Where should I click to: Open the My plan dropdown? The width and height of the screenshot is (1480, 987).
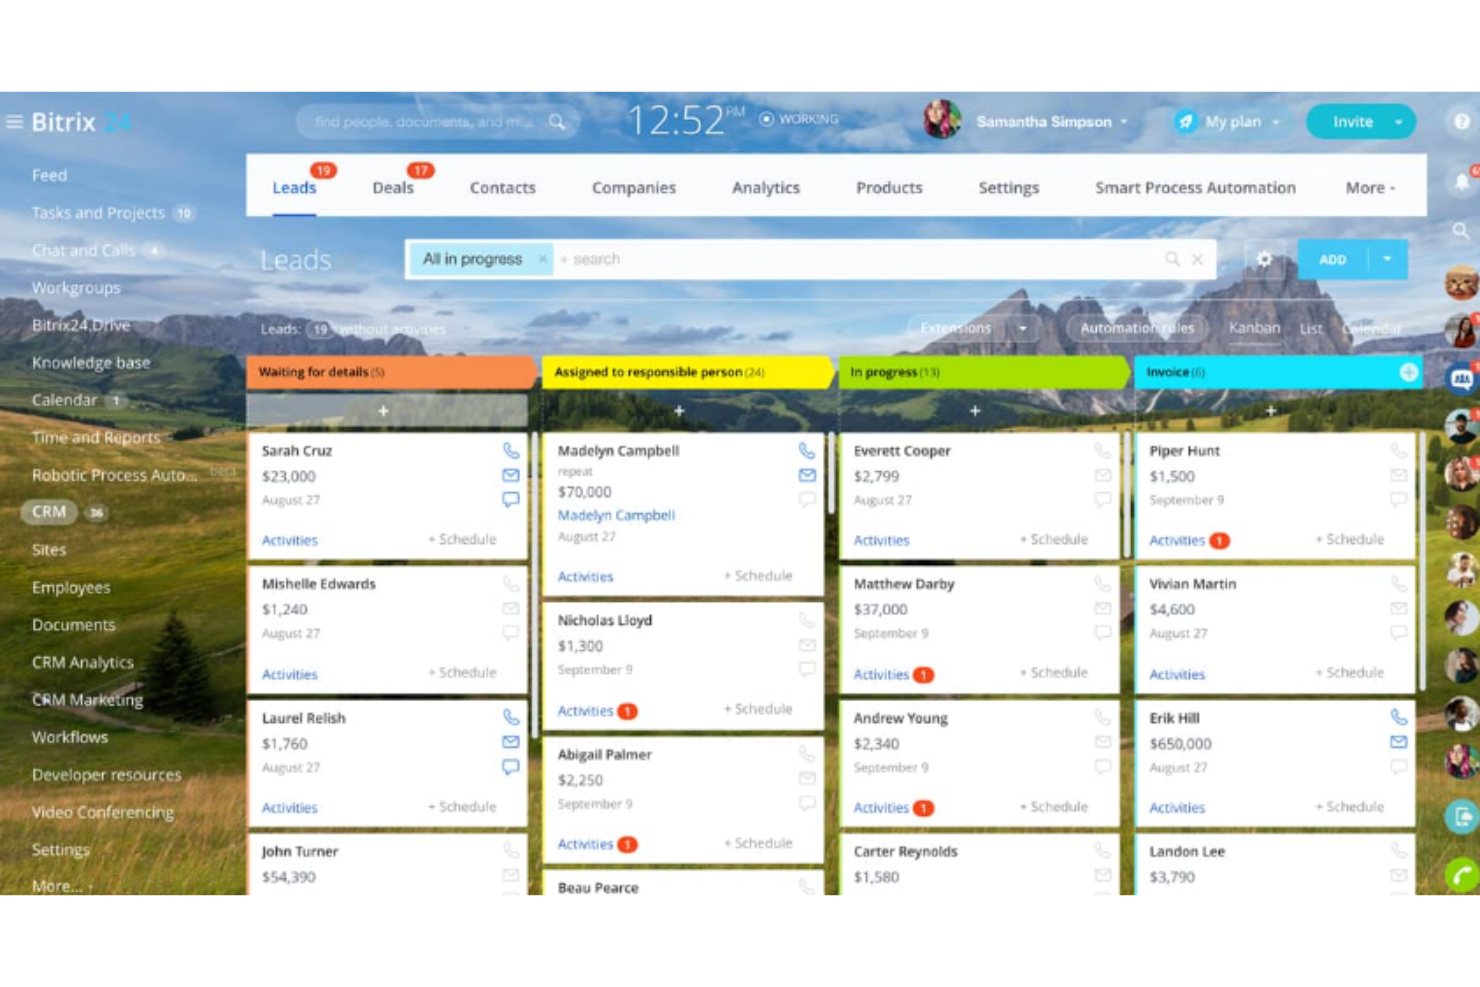click(1230, 122)
